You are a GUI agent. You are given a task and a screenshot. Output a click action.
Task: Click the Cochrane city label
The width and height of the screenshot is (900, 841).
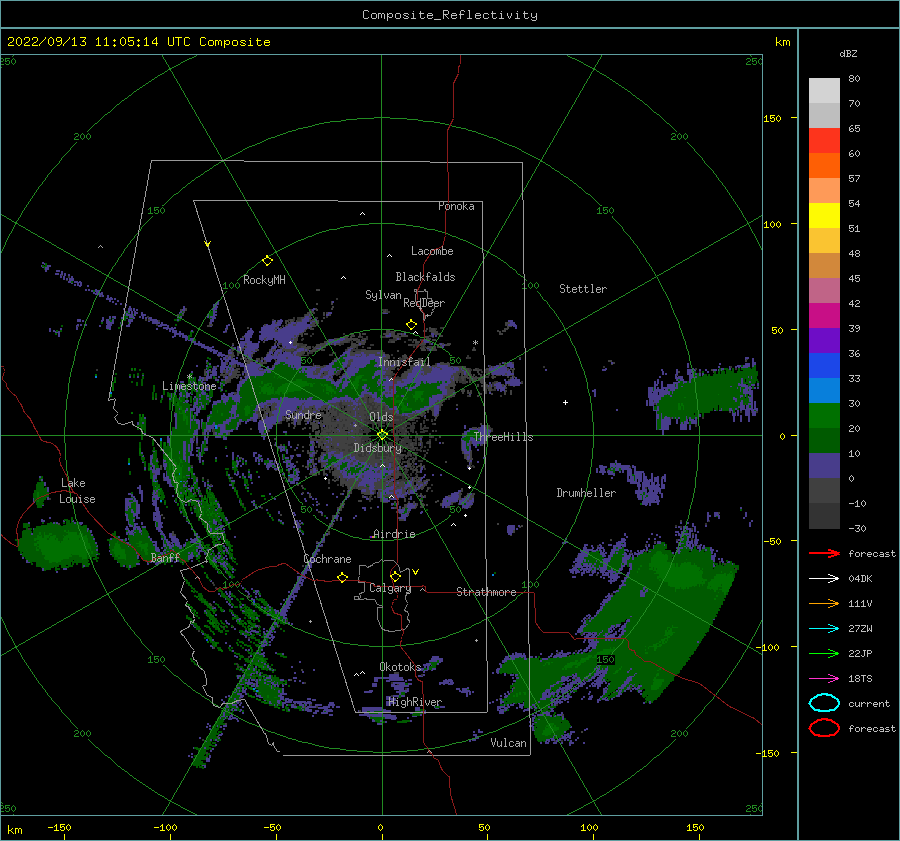[x=327, y=559]
